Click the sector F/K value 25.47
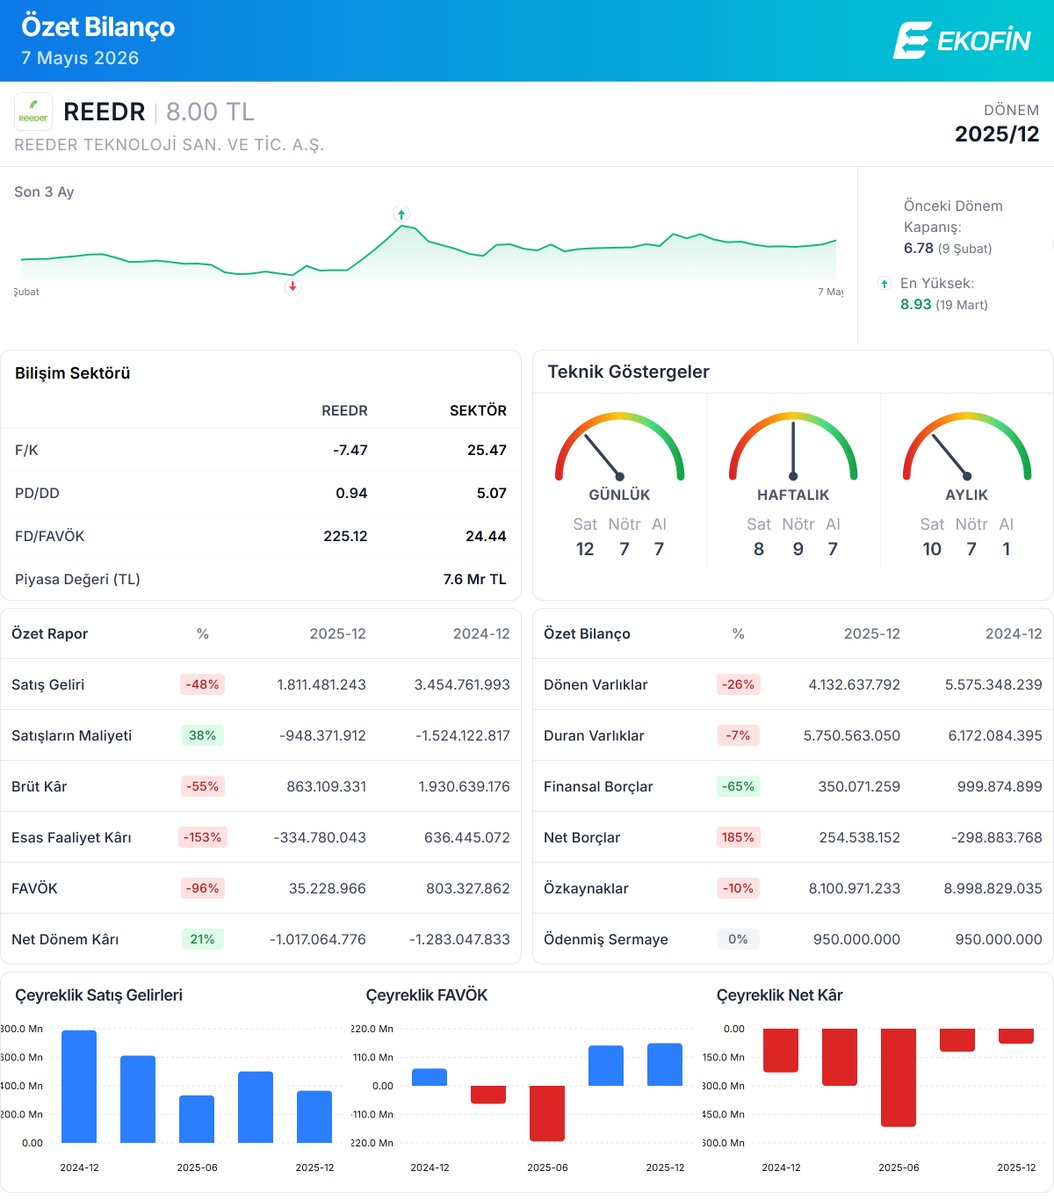 tap(487, 450)
